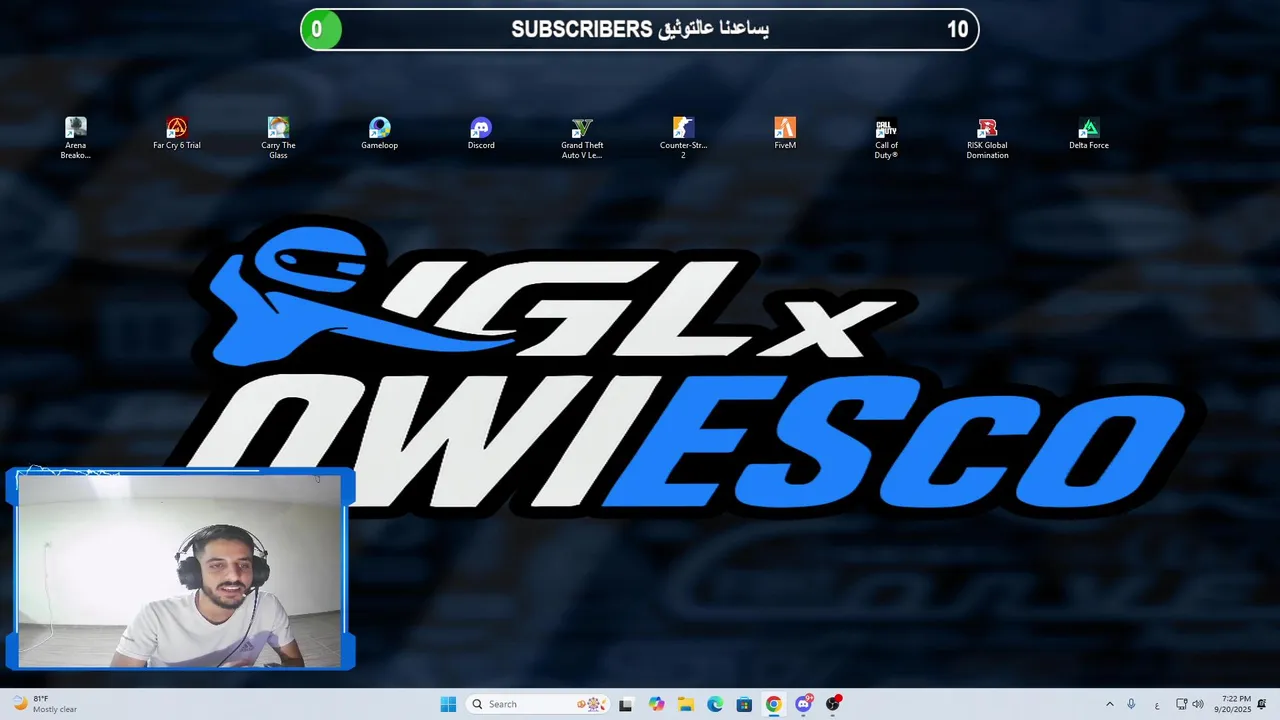1280x720 pixels.
Task: Switch to Google Chrome in the taskbar
Action: coord(773,704)
